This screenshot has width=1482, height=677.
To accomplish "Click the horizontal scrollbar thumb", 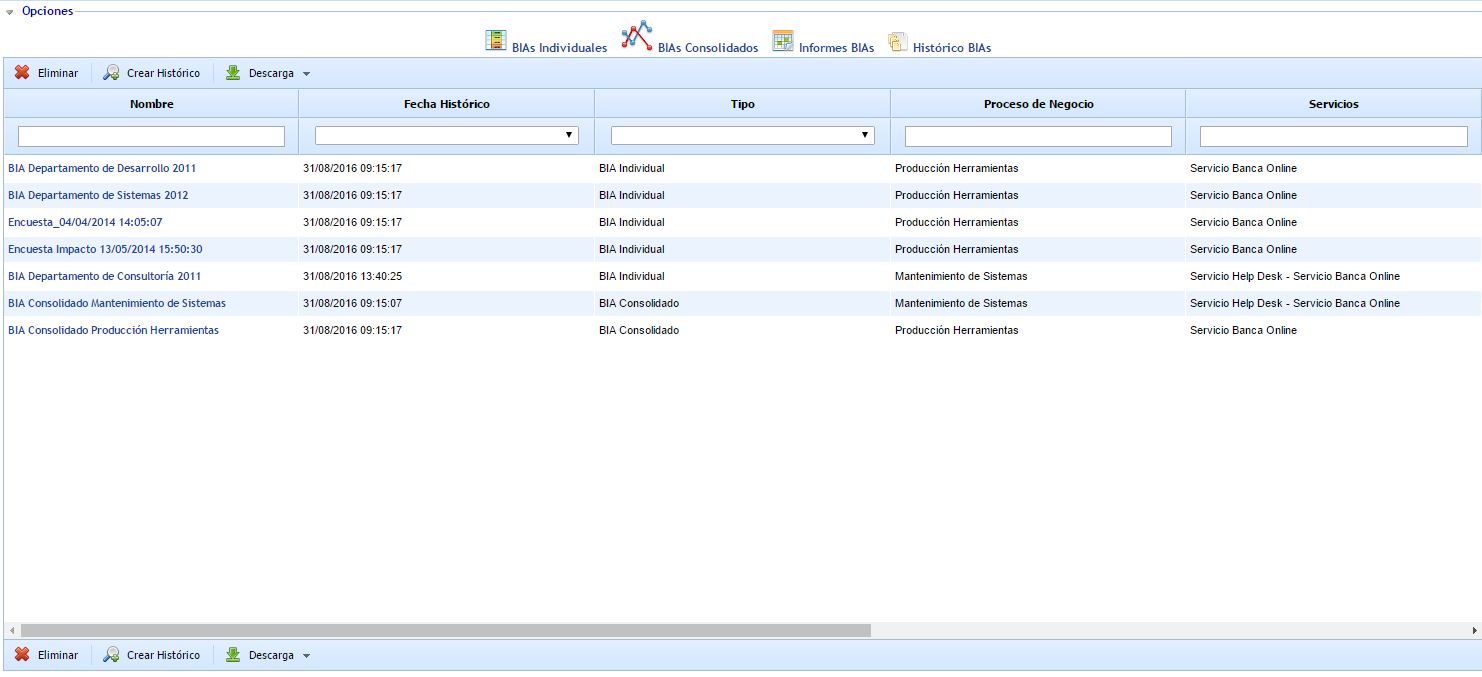I will click(x=445, y=631).
